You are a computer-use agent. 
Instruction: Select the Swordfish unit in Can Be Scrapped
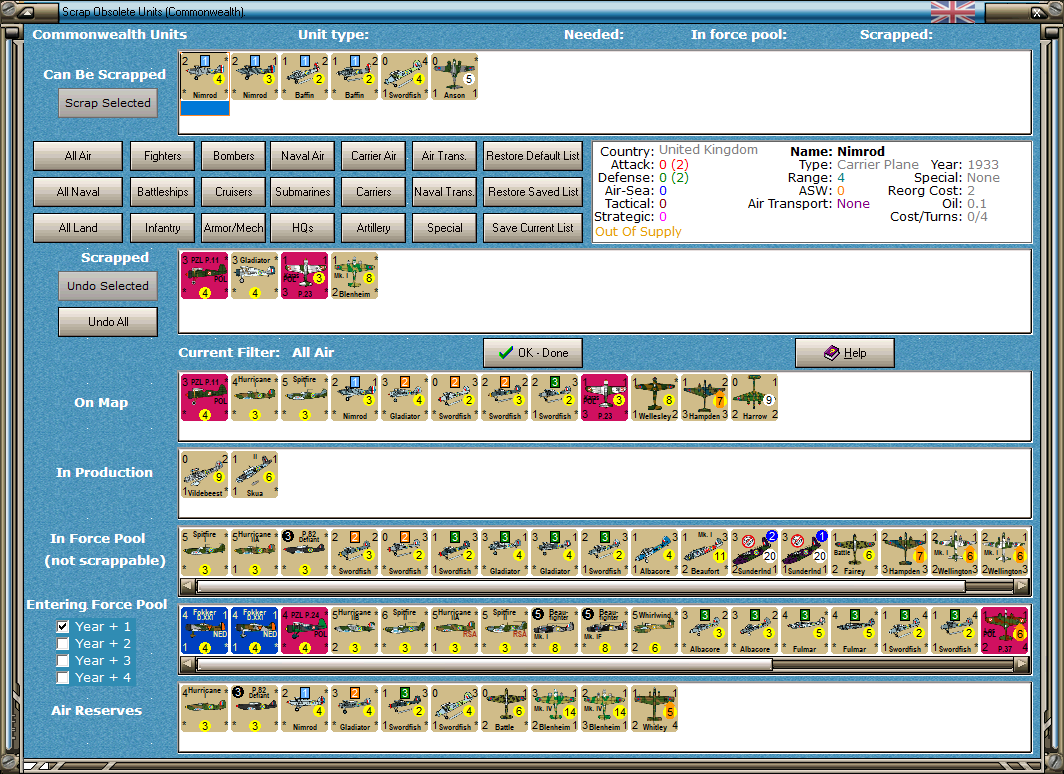click(x=404, y=77)
